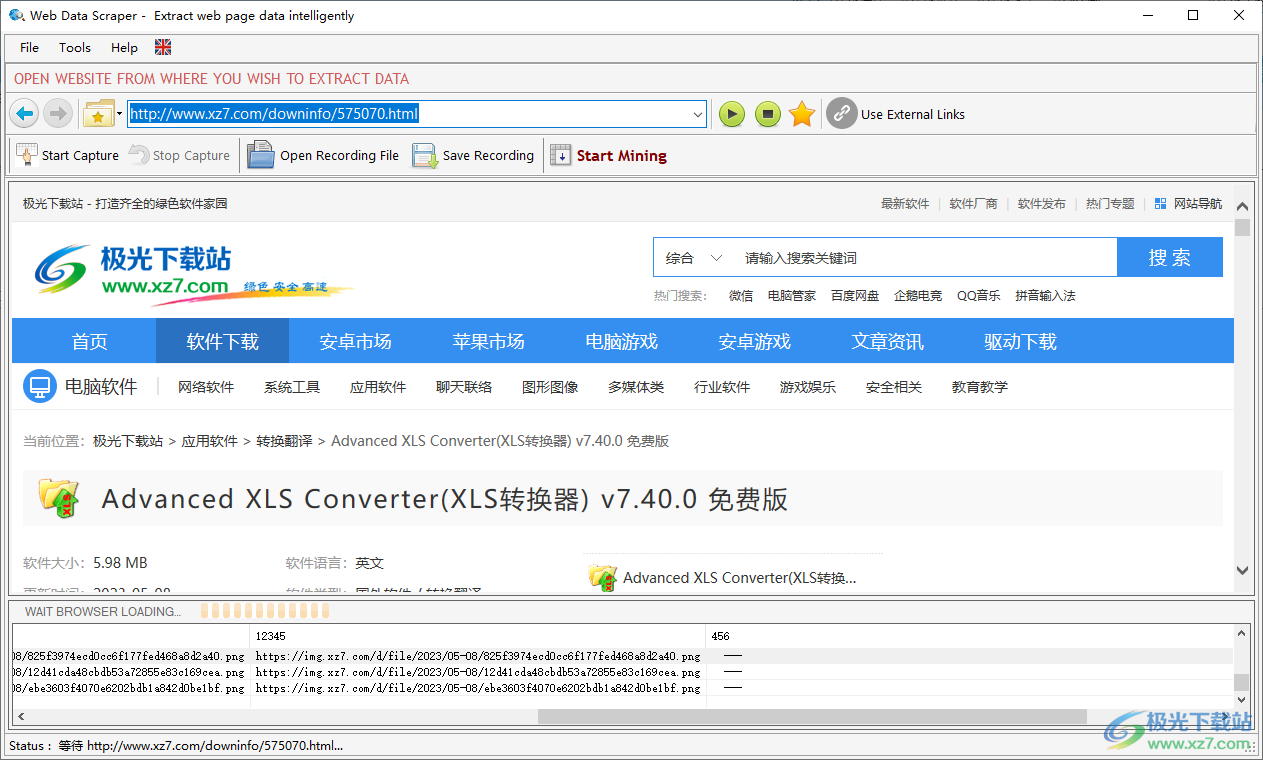Click Save Recording
Image resolution: width=1263 pixels, height=760 pixels.
pos(473,155)
